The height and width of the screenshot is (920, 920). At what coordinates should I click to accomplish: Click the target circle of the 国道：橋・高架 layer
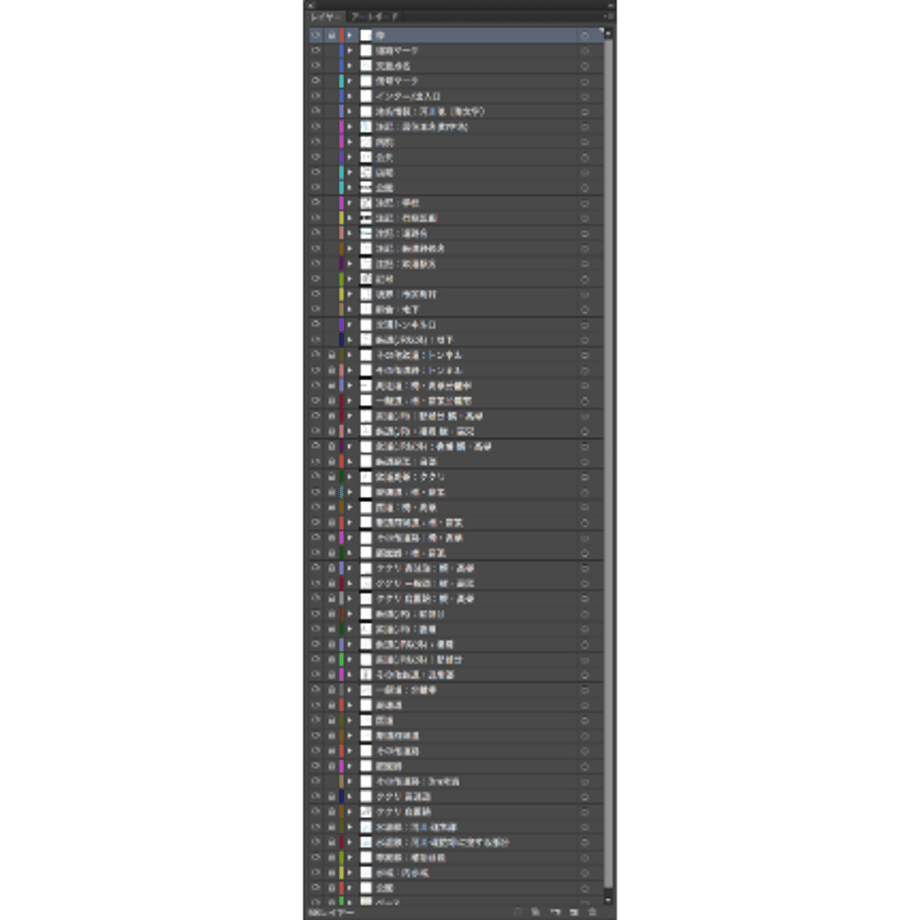[584, 508]
